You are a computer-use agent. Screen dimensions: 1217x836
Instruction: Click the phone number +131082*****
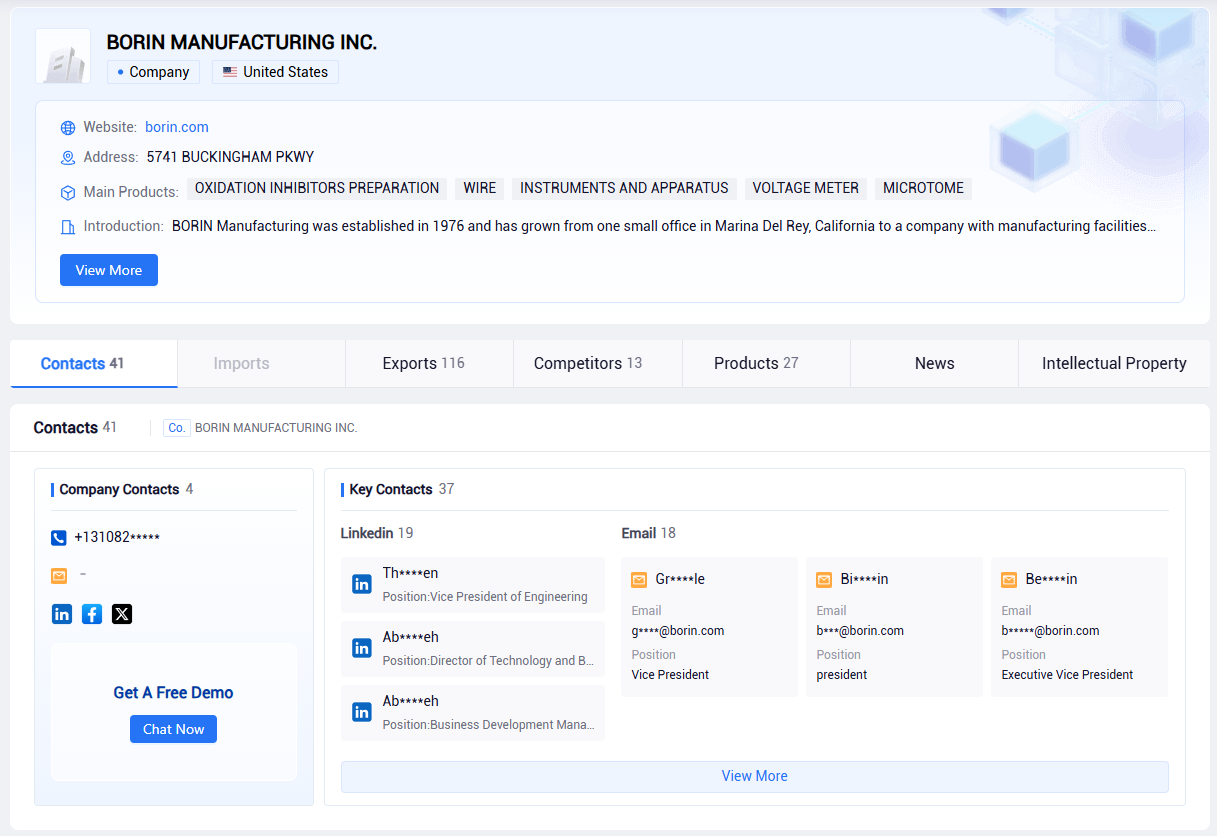[117, 537]
